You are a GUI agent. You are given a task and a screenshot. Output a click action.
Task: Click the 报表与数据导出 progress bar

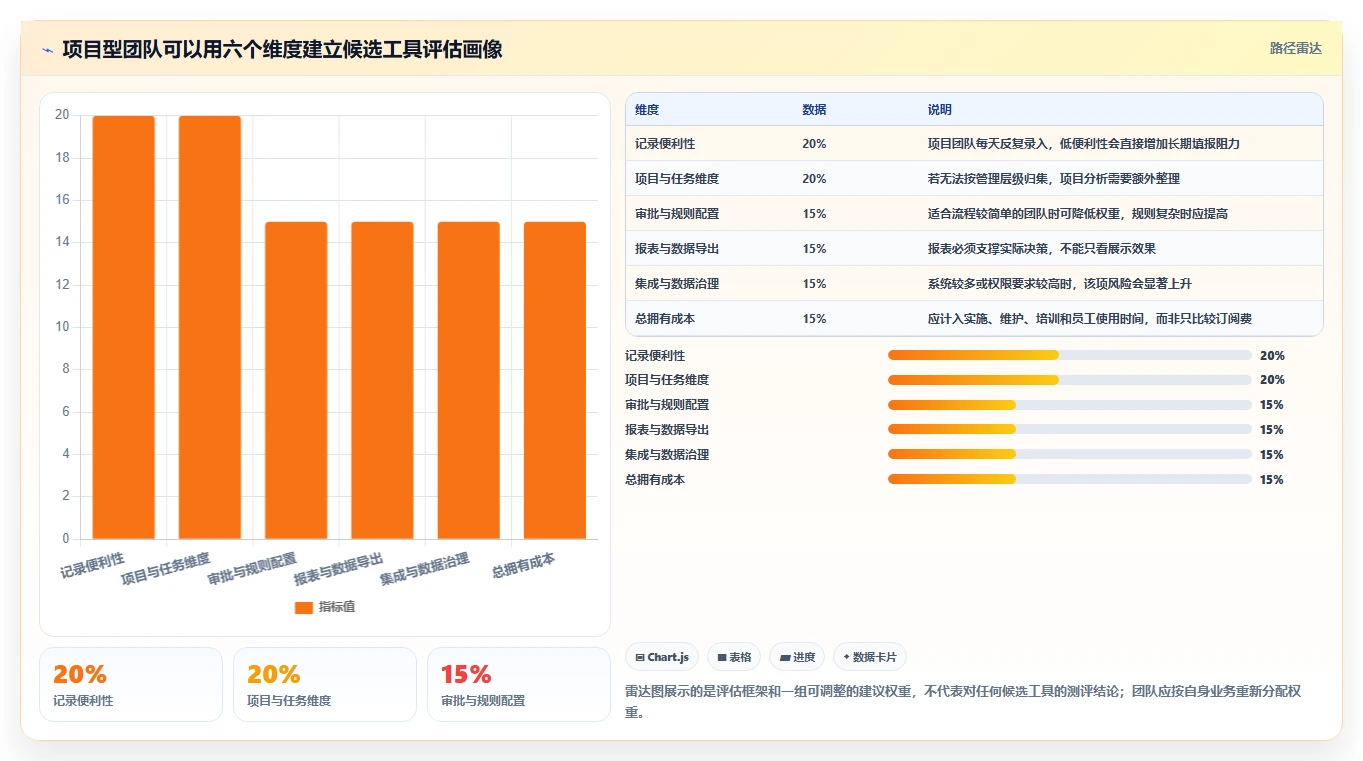1070,430
